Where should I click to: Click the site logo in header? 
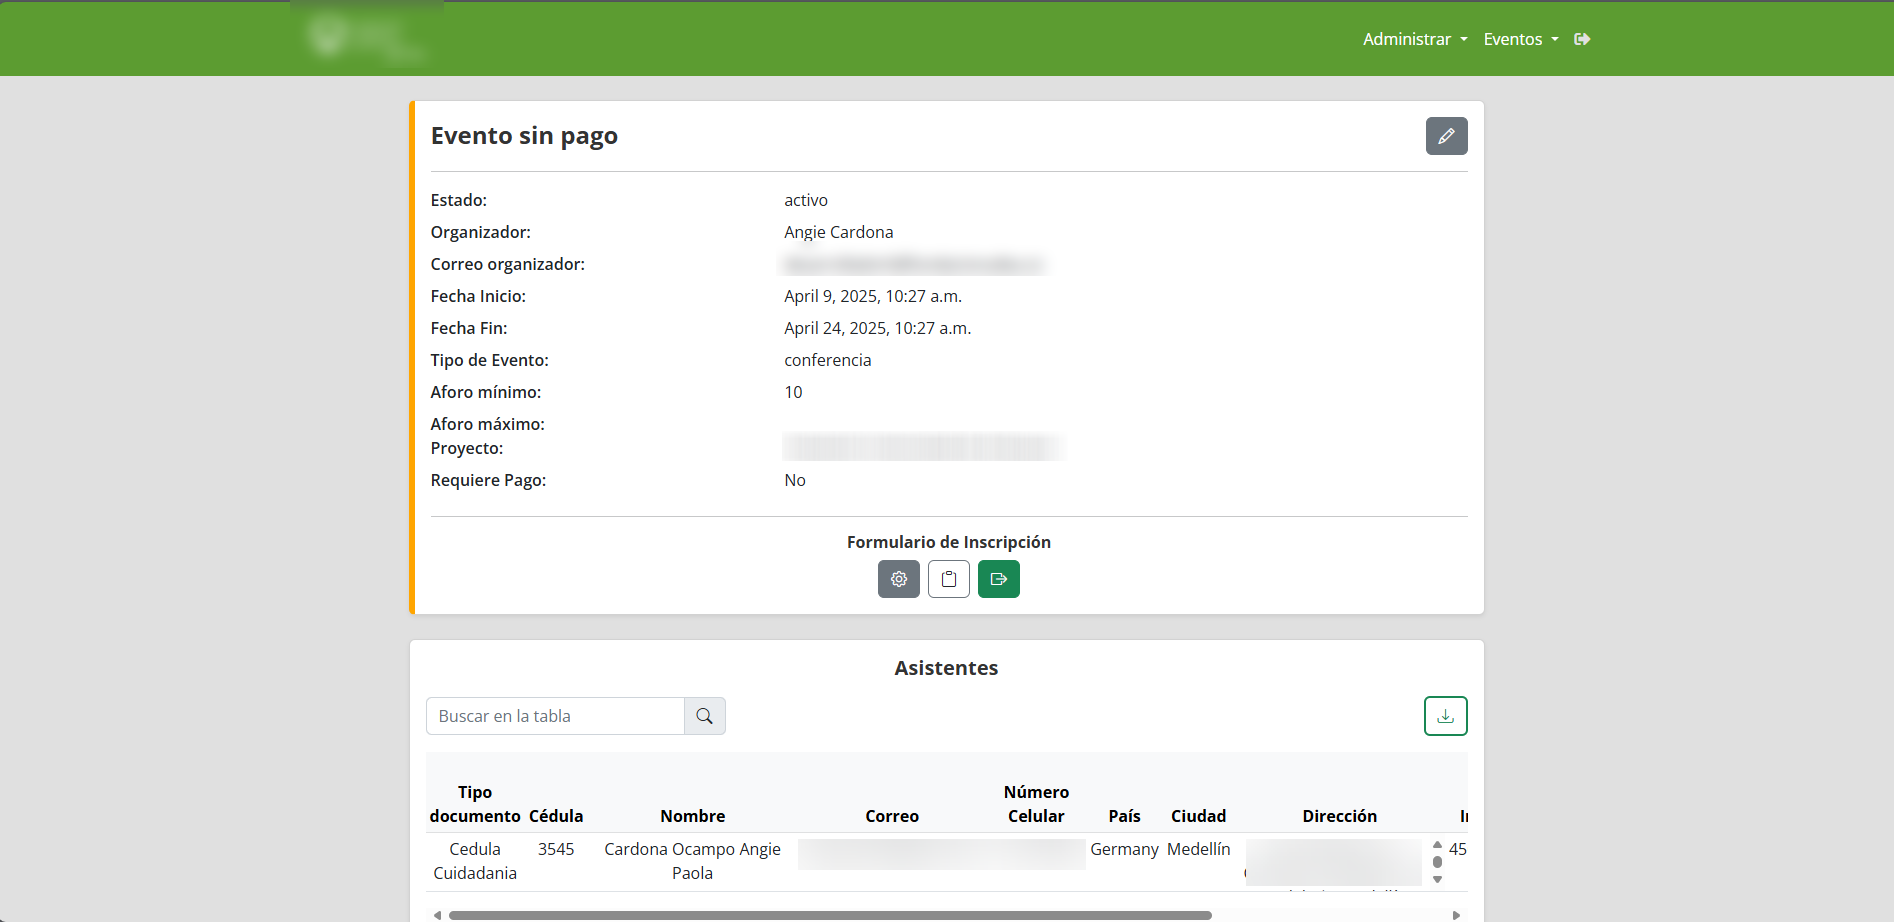366,39
